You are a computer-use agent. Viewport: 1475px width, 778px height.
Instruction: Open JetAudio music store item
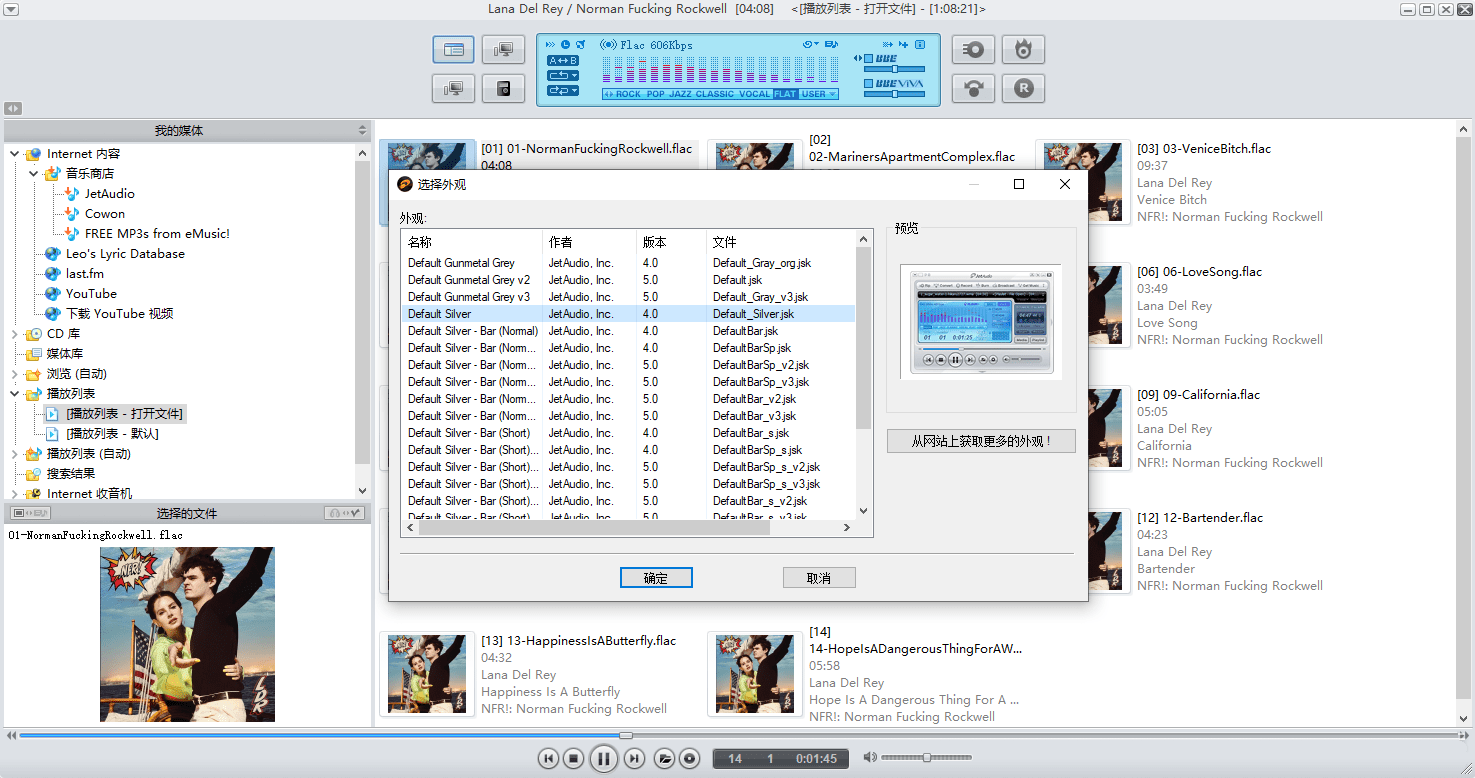[109, 194]
